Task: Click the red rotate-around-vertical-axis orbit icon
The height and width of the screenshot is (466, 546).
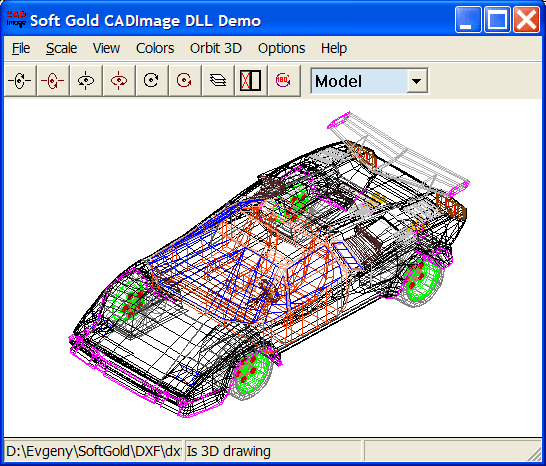Action: [x=119, y=81]
